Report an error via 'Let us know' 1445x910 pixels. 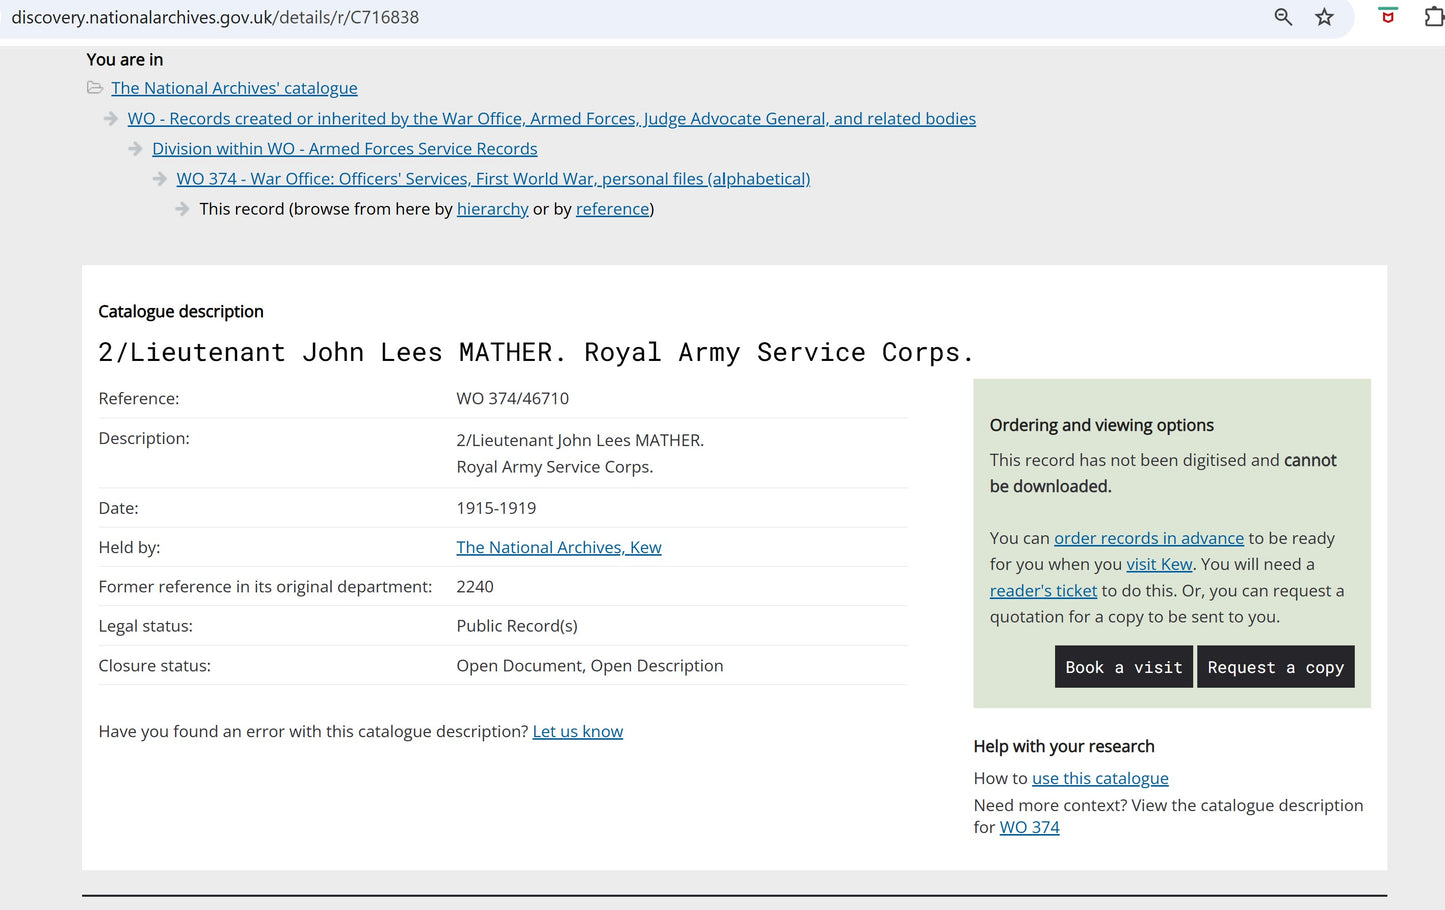pyautogui.click(x=577, y=731)
